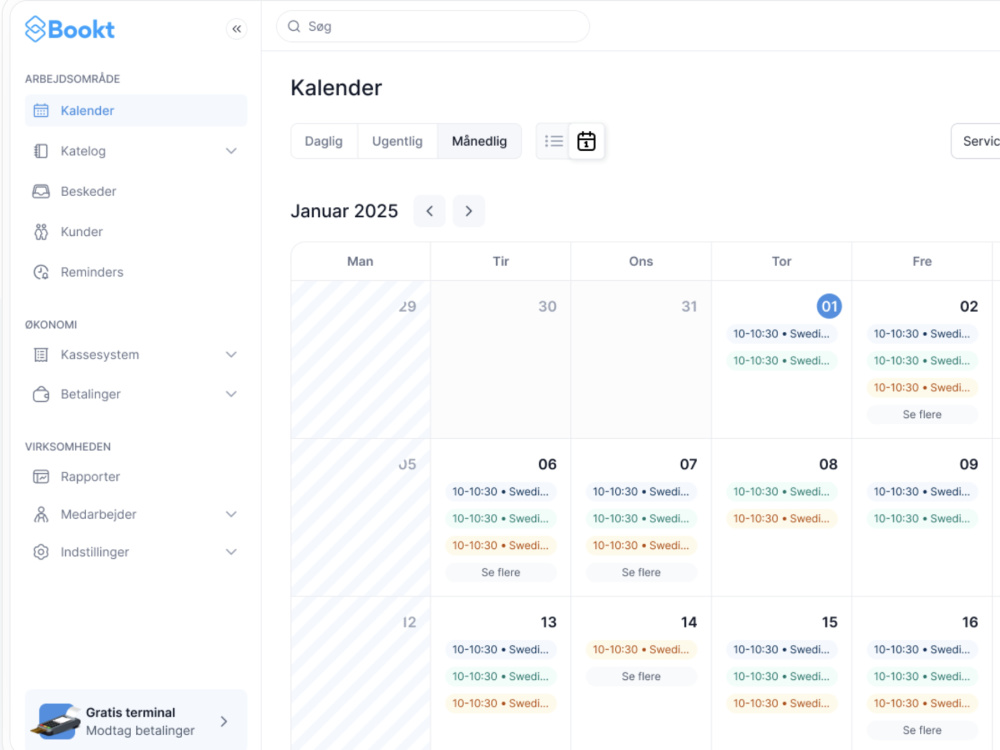This screenshot has width=1000, height=750.
Task: Open green event on day 06
Action: 501,518
